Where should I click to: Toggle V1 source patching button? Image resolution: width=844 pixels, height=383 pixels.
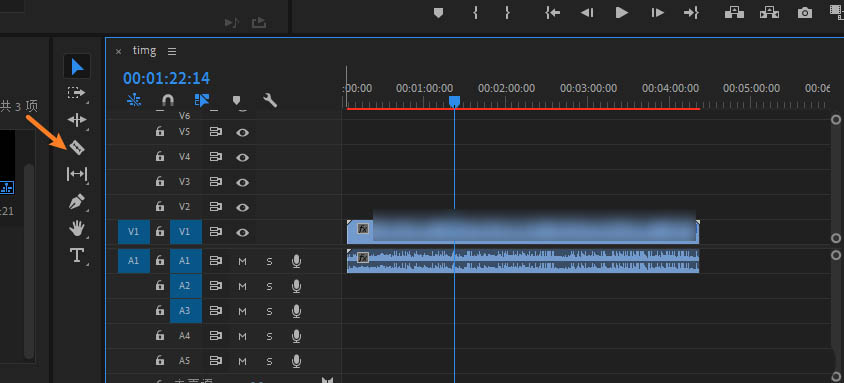pyautogui.click(x=133, y=232)
